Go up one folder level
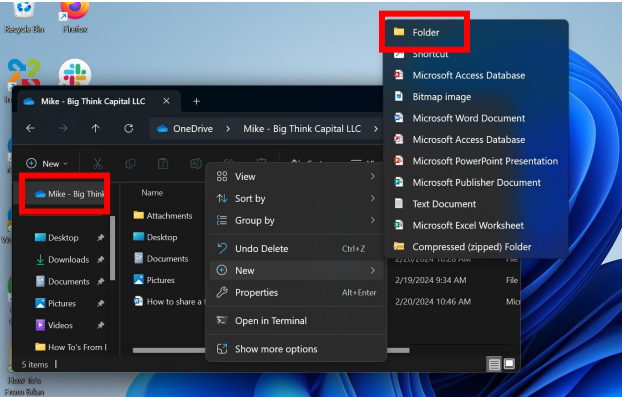The width and height of the screenshot is (622, 397). point(96,128)
